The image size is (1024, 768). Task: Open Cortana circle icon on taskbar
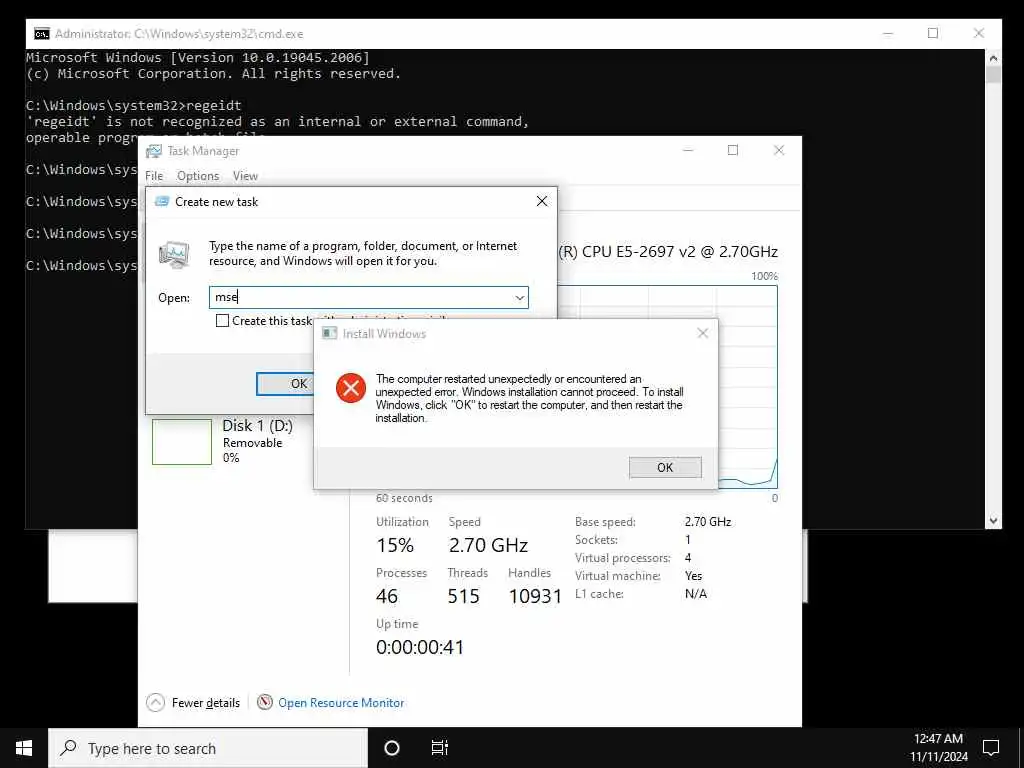(392, 748)
